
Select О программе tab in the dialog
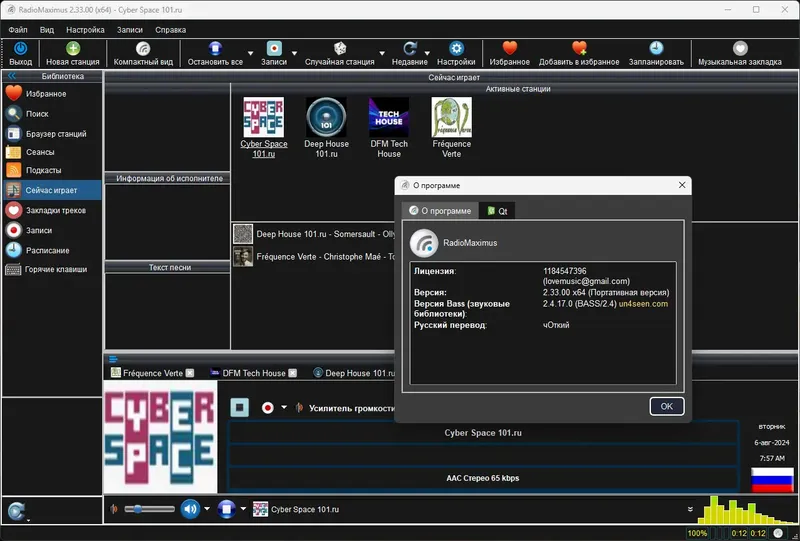440,211
